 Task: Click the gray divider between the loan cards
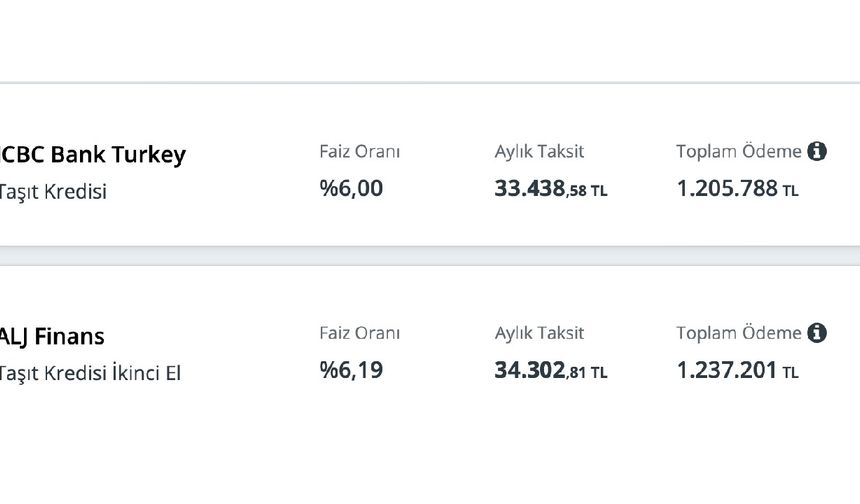click(430, 256)
